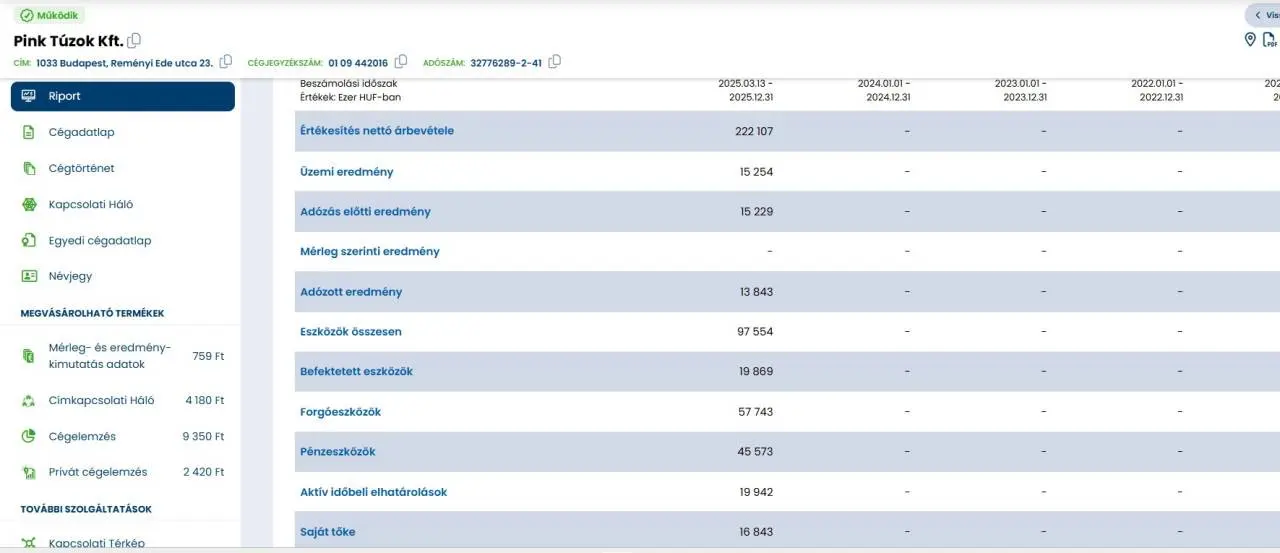
Task: Choose the Cégelemzés product for 9 350 Ft
Action: coord(123,436)
